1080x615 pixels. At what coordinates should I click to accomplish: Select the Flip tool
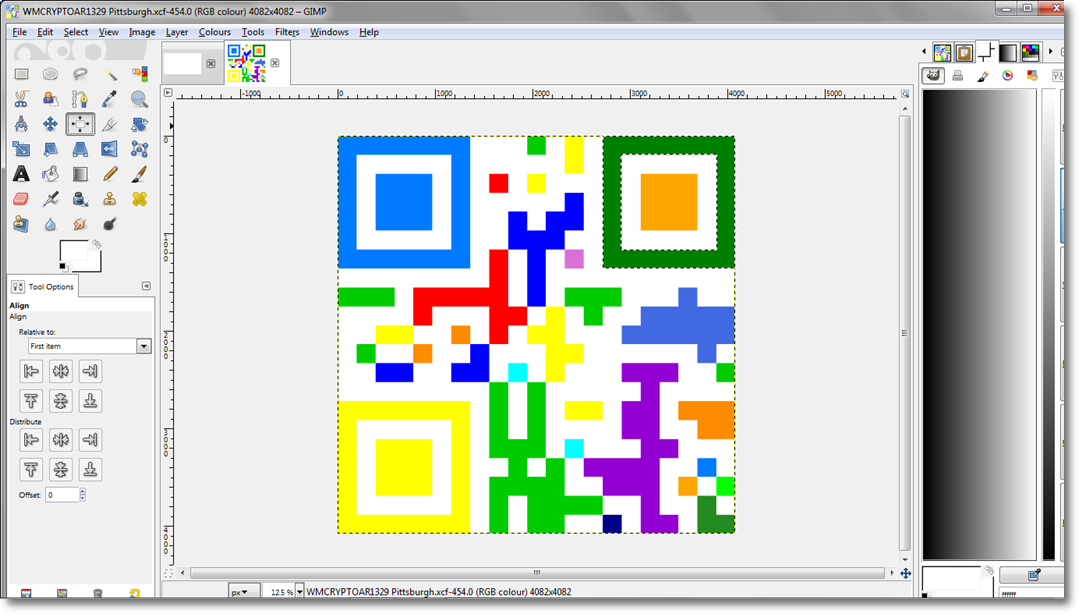pos(110,149)
